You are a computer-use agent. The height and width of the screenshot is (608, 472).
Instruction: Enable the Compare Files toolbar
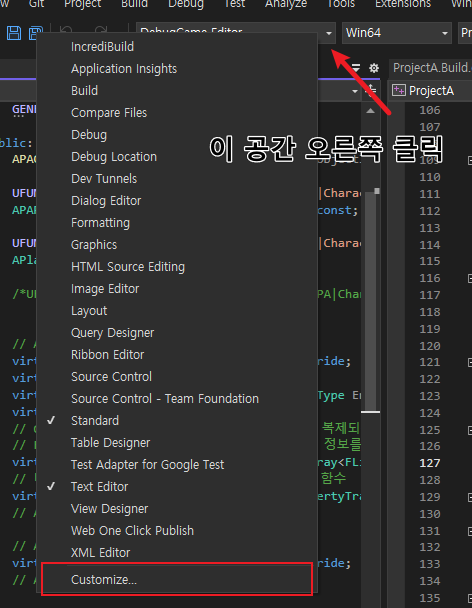[177, 113]
